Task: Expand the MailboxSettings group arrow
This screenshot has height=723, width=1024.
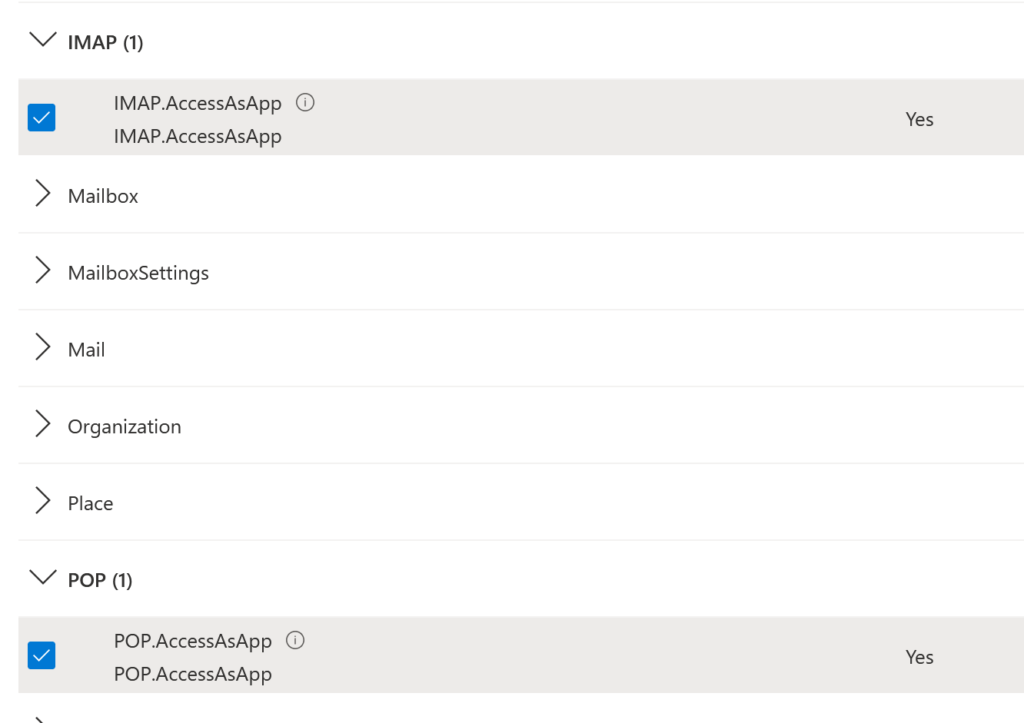Action: pyautogui.click(x=42, y=271)
